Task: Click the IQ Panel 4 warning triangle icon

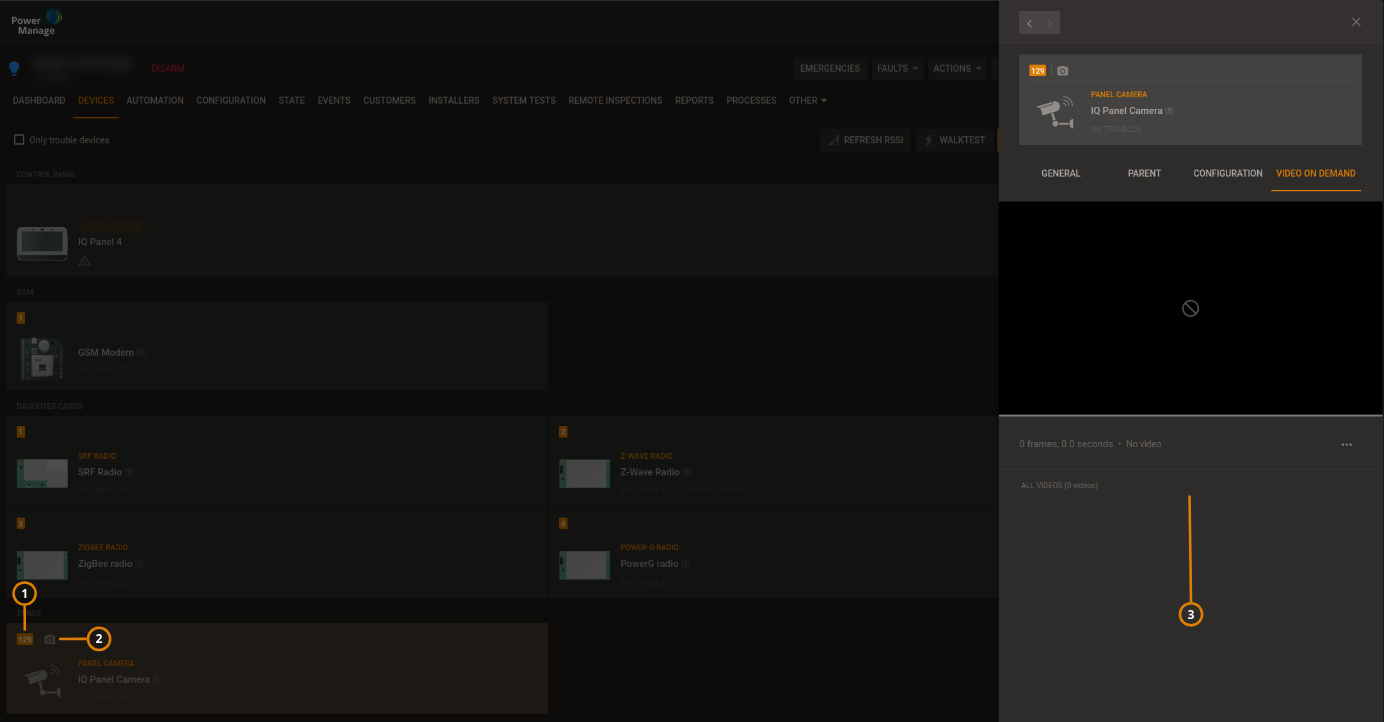Action: tap(84, 261)
